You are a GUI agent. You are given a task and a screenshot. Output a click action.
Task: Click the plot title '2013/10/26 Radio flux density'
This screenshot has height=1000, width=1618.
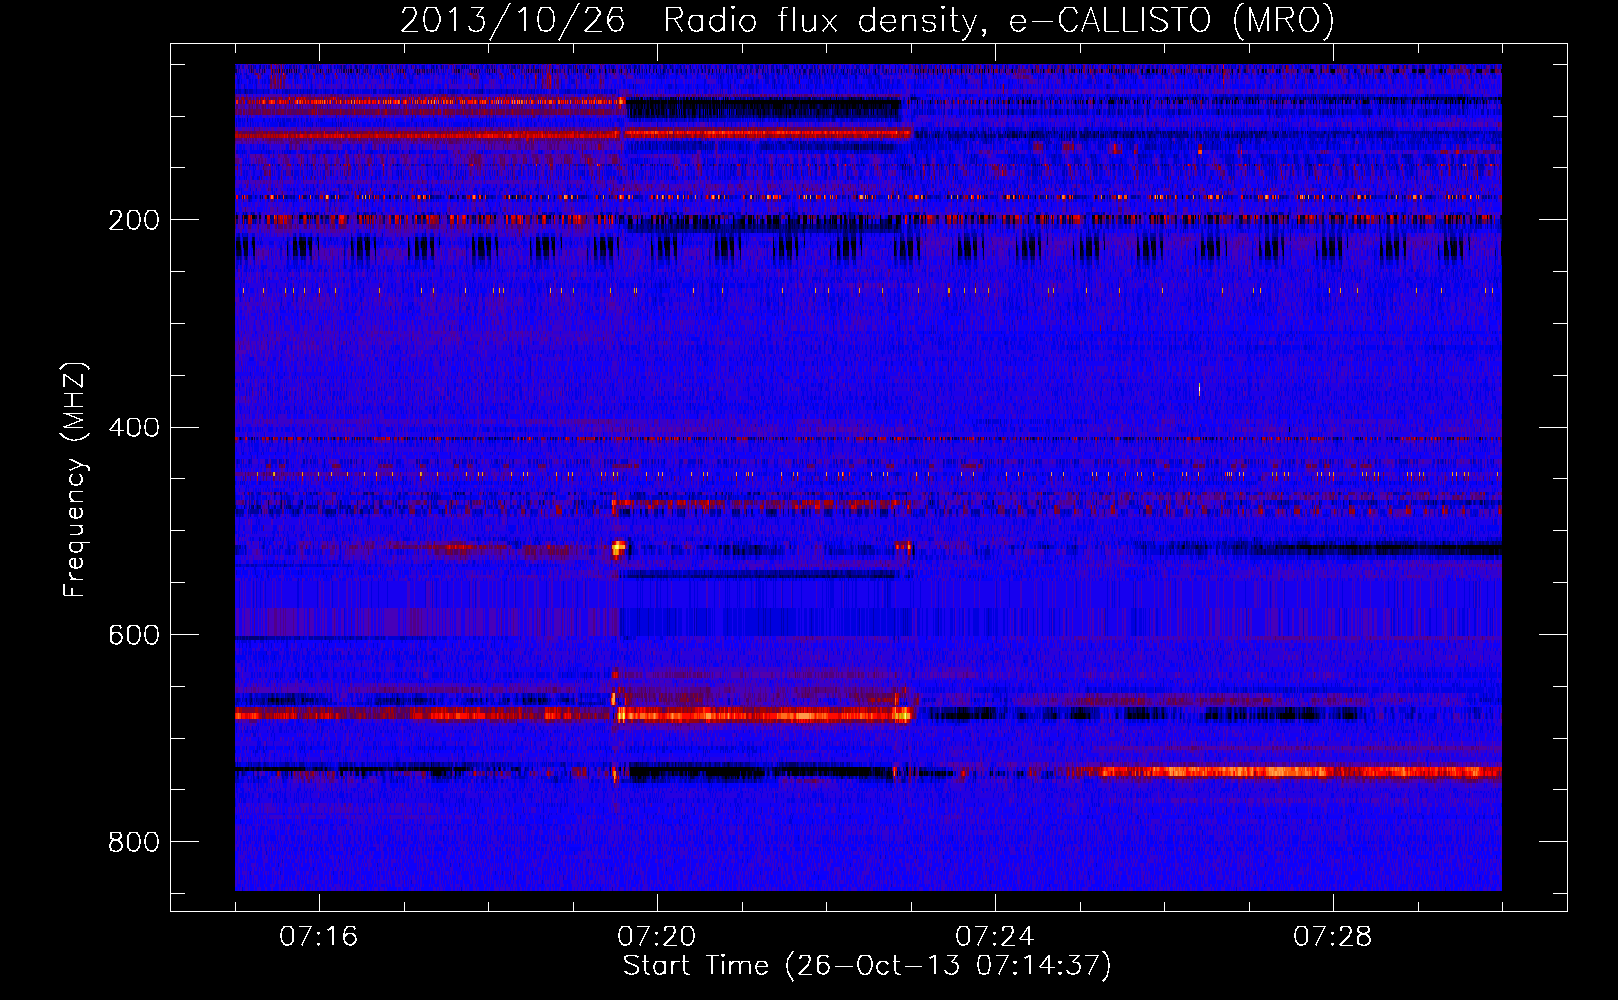[x=867, y=20]
